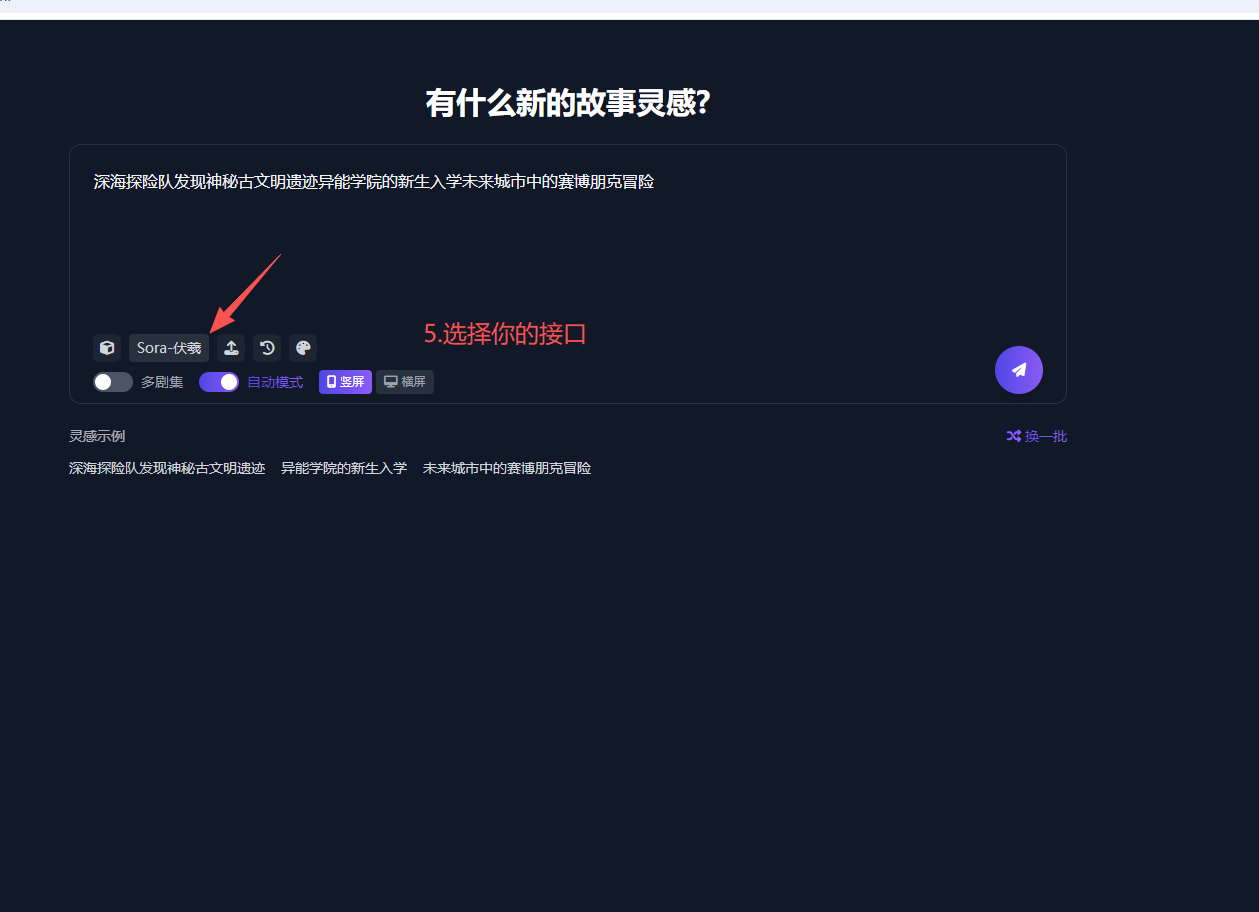
Task: Click the monitor icon inside 横屏 button
Action: click(389, 381)
